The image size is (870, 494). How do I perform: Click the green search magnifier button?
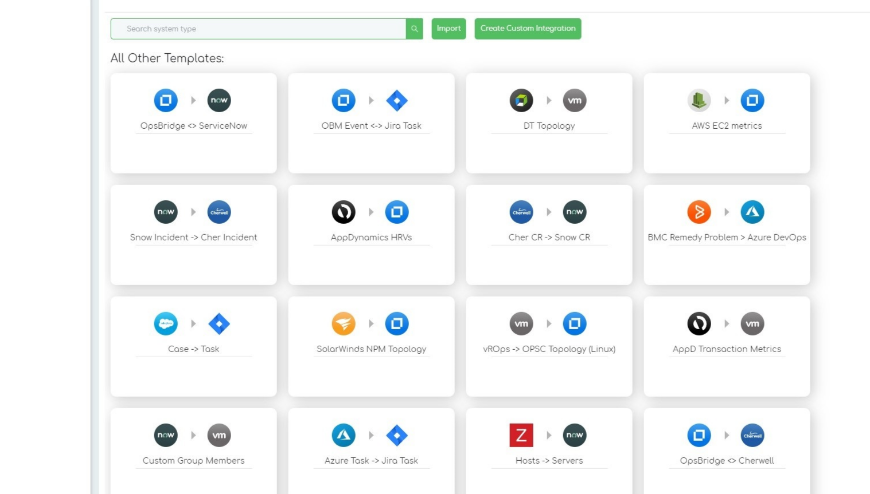pos(414,29)
